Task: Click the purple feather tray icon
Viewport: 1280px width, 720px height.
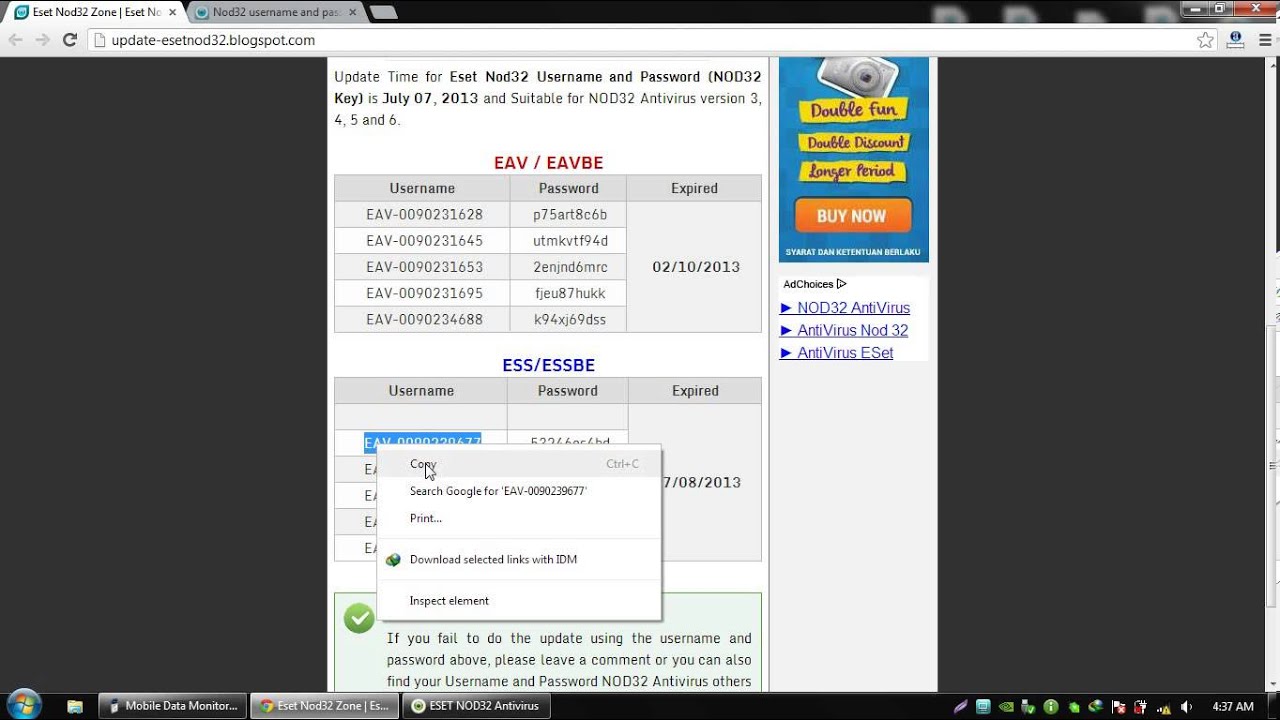Action: coord(961,707)
